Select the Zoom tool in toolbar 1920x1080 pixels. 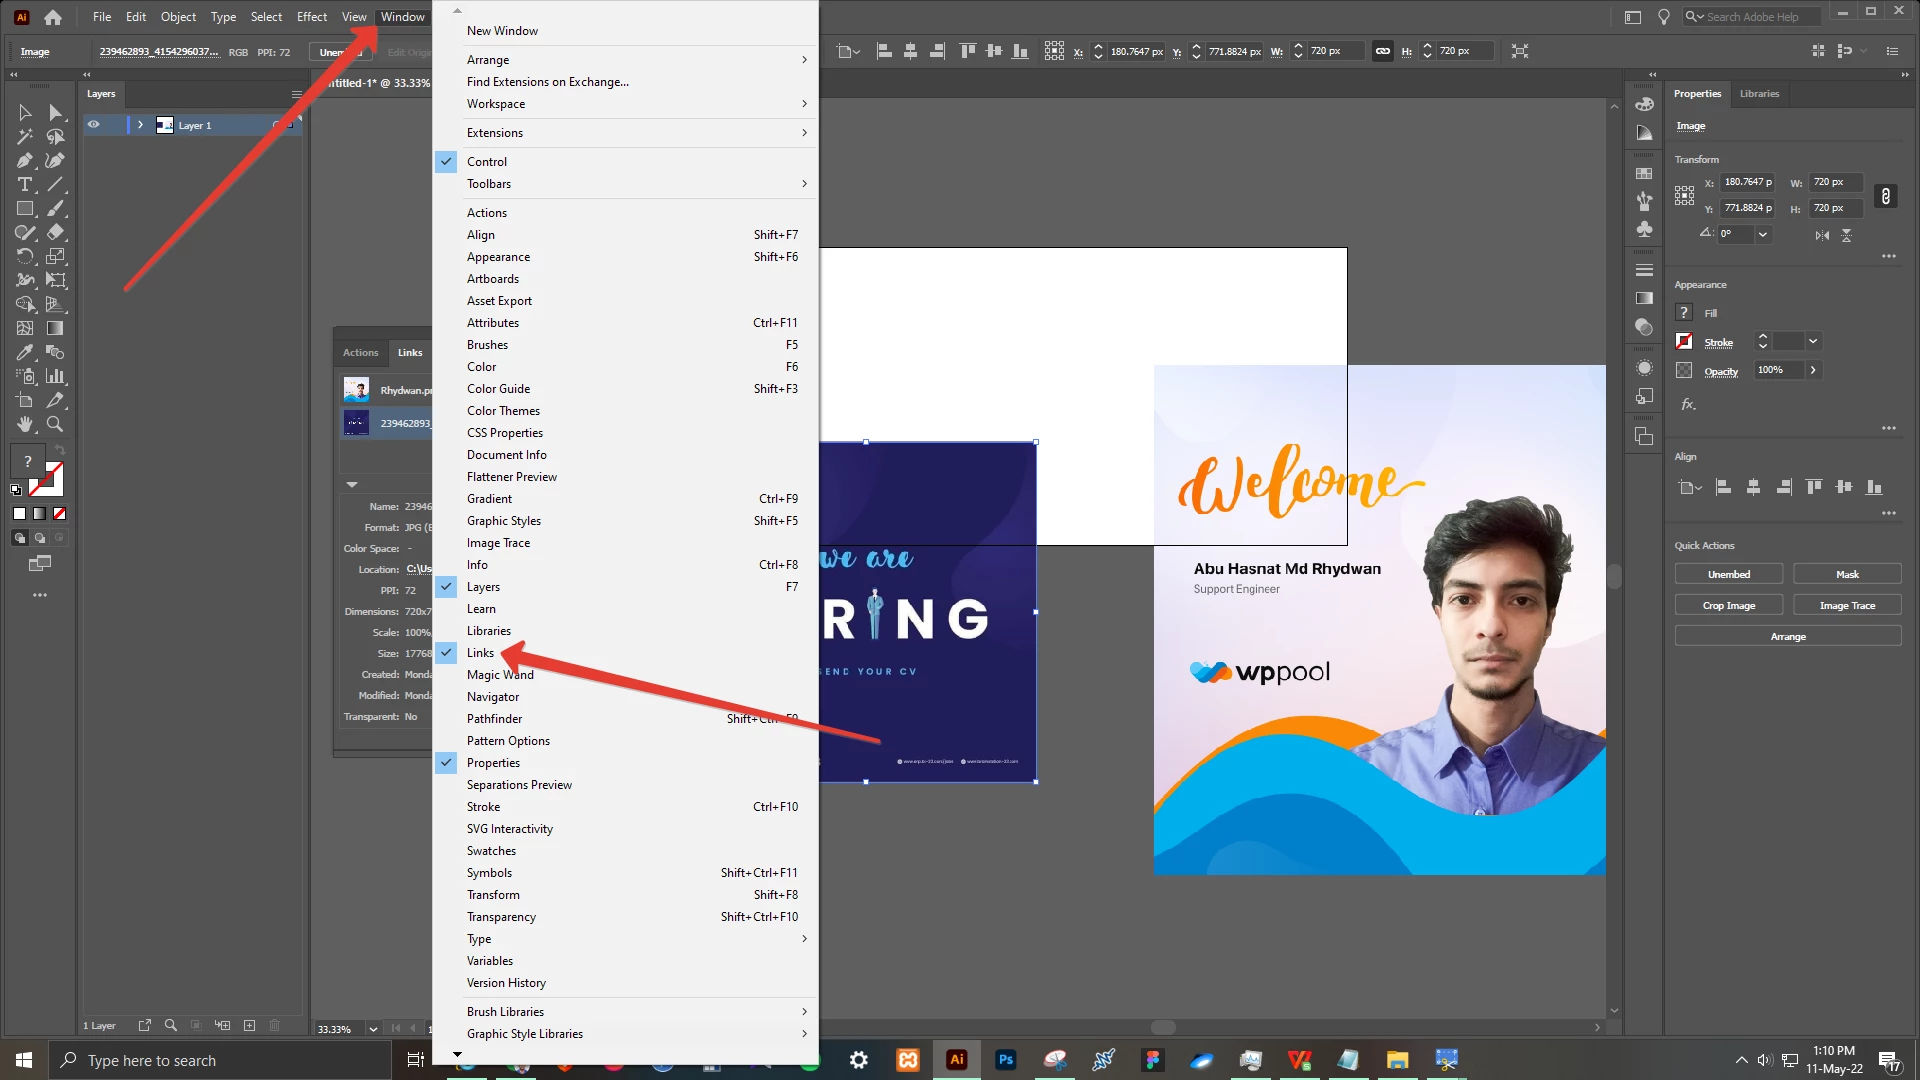[x=55, y=425]
